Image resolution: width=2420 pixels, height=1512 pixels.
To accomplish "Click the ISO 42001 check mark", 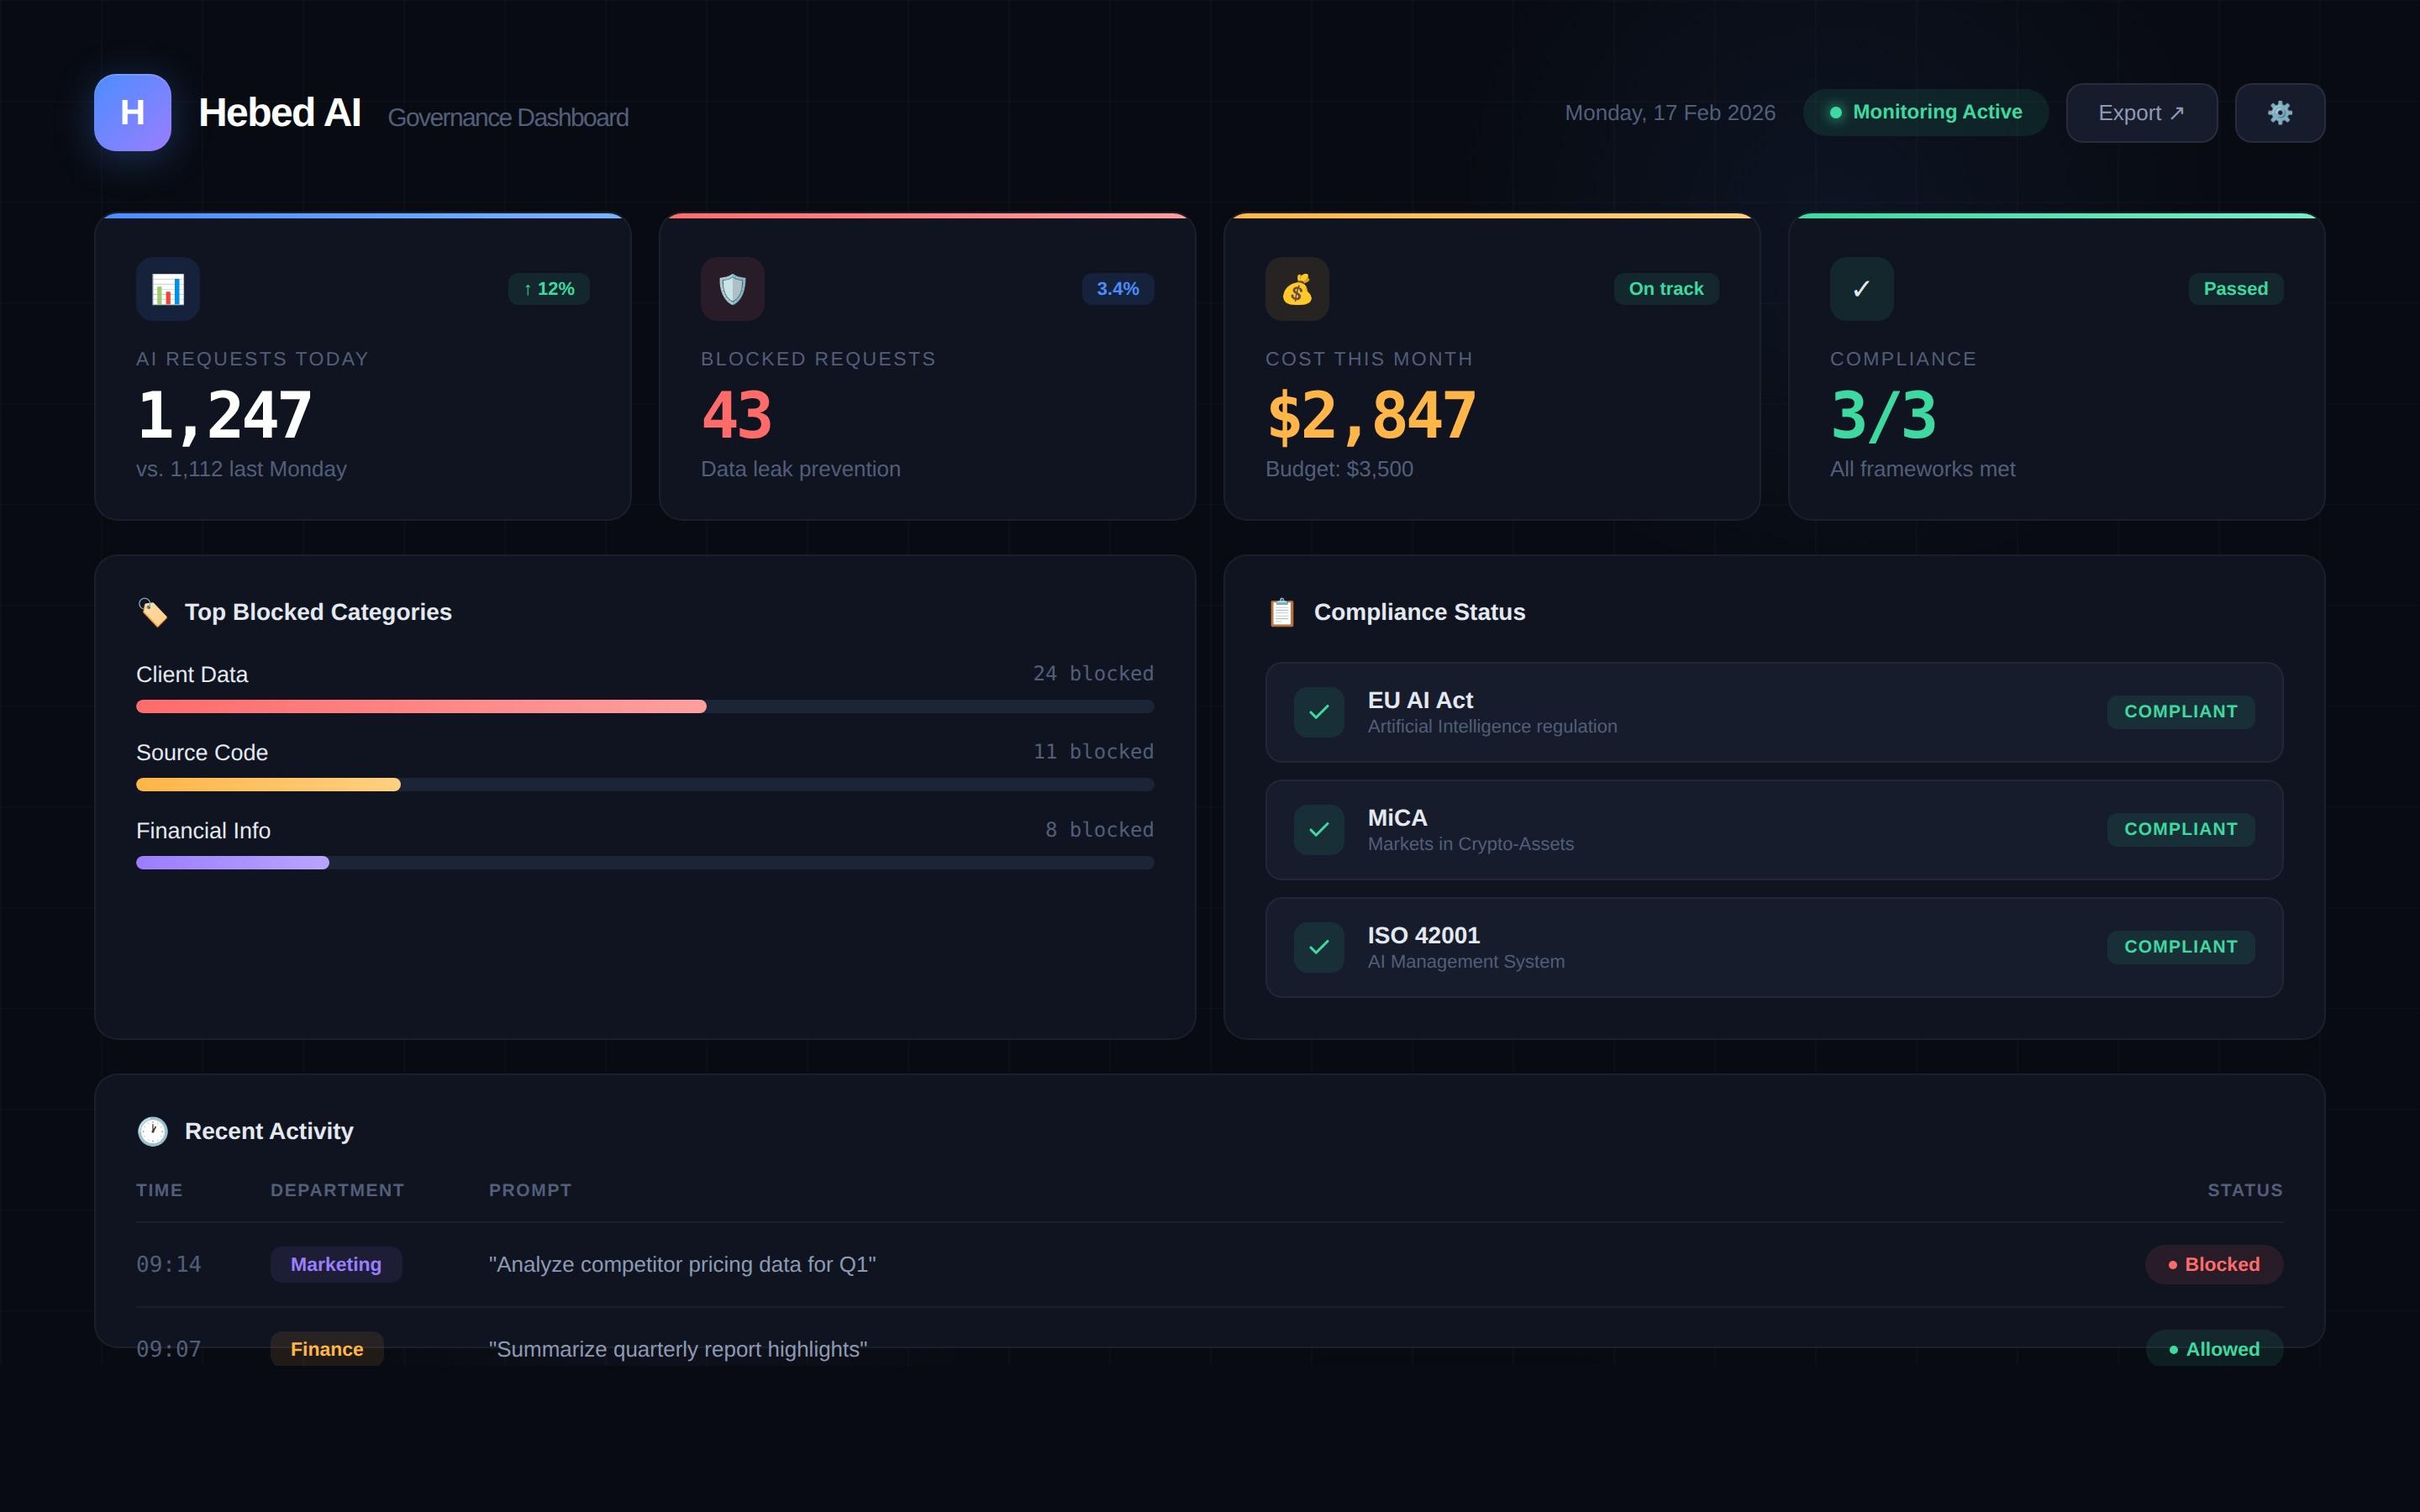I will [1318, 947].
